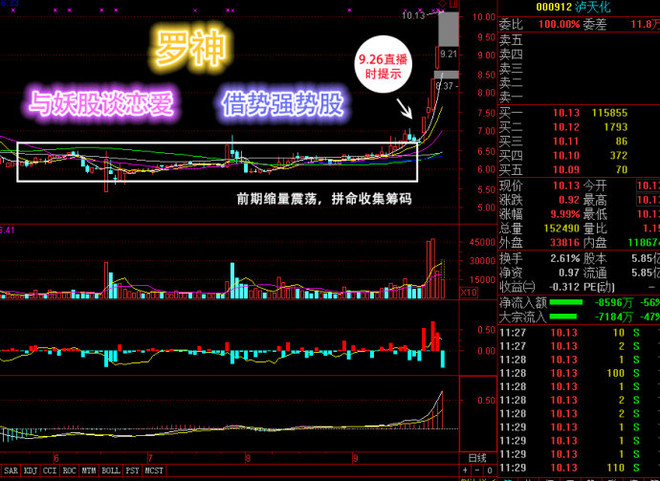Viewport: 660px width, 481px height.
Task: Click the X10 volume multiplier box
Action: 469,292
